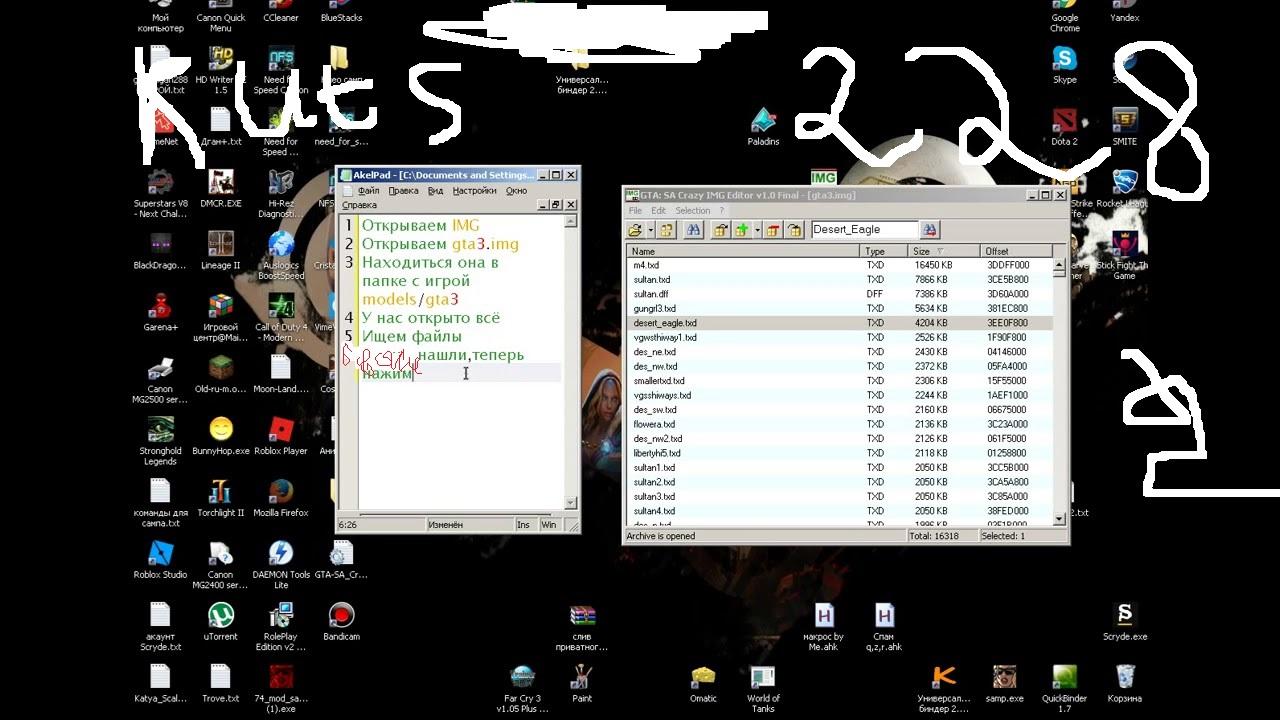Viewport: 1280px width, 720px height.
Task: Click the green plus add file icon
Action: [x=742, y=230]
